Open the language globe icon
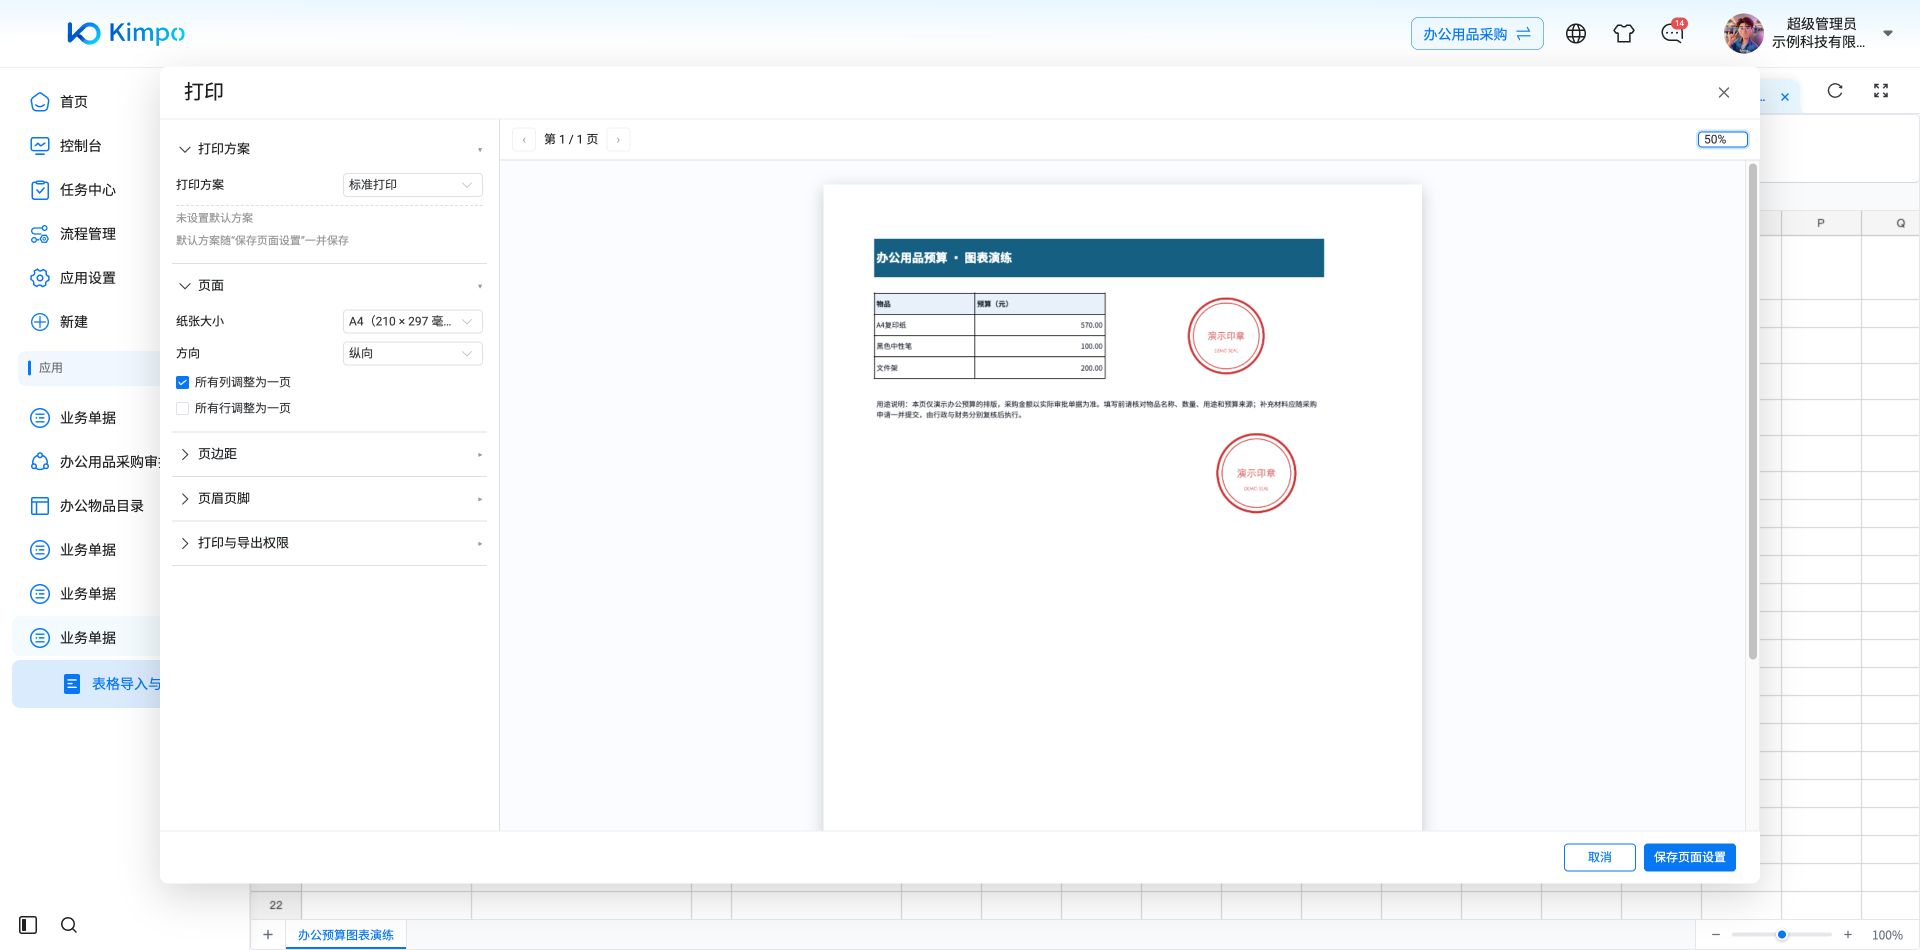The width and height of the screenshot is (1920, 950). (x=1576, y=34)
